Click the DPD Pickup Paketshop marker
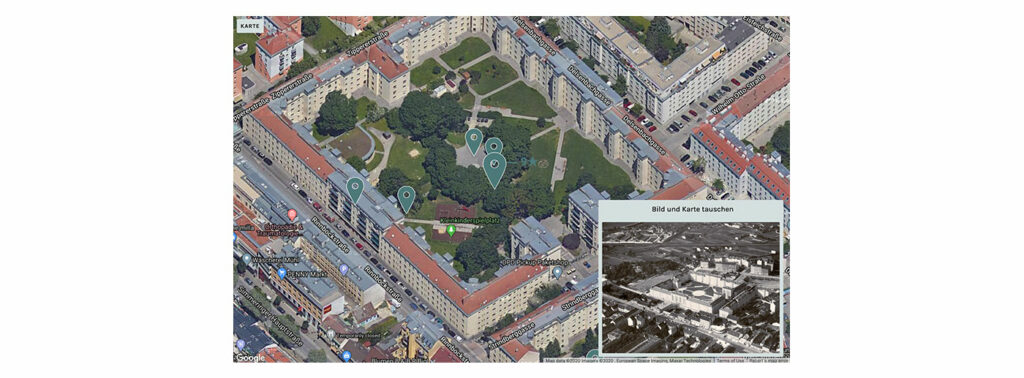Viewport: 1024px width, 378px height. click(x=557, y=272)
